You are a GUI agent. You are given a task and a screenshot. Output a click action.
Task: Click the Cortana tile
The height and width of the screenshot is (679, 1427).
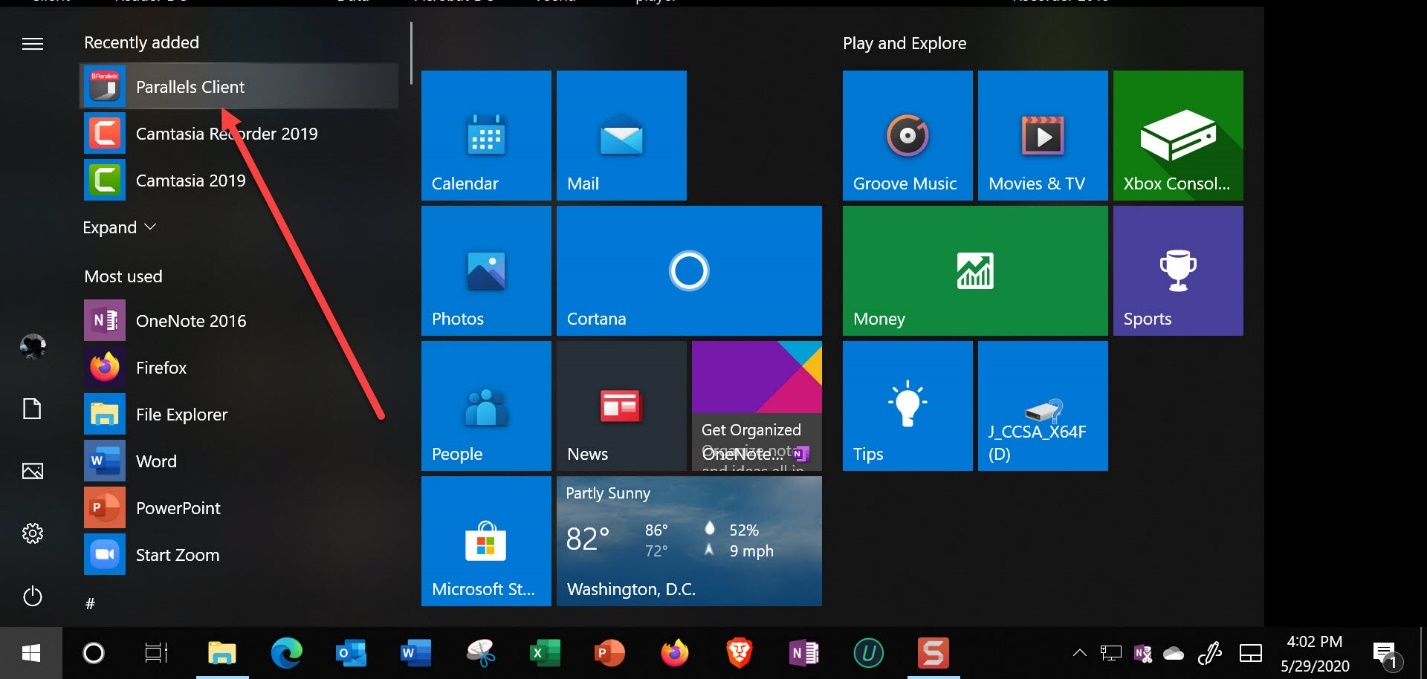tap(688, 271)
